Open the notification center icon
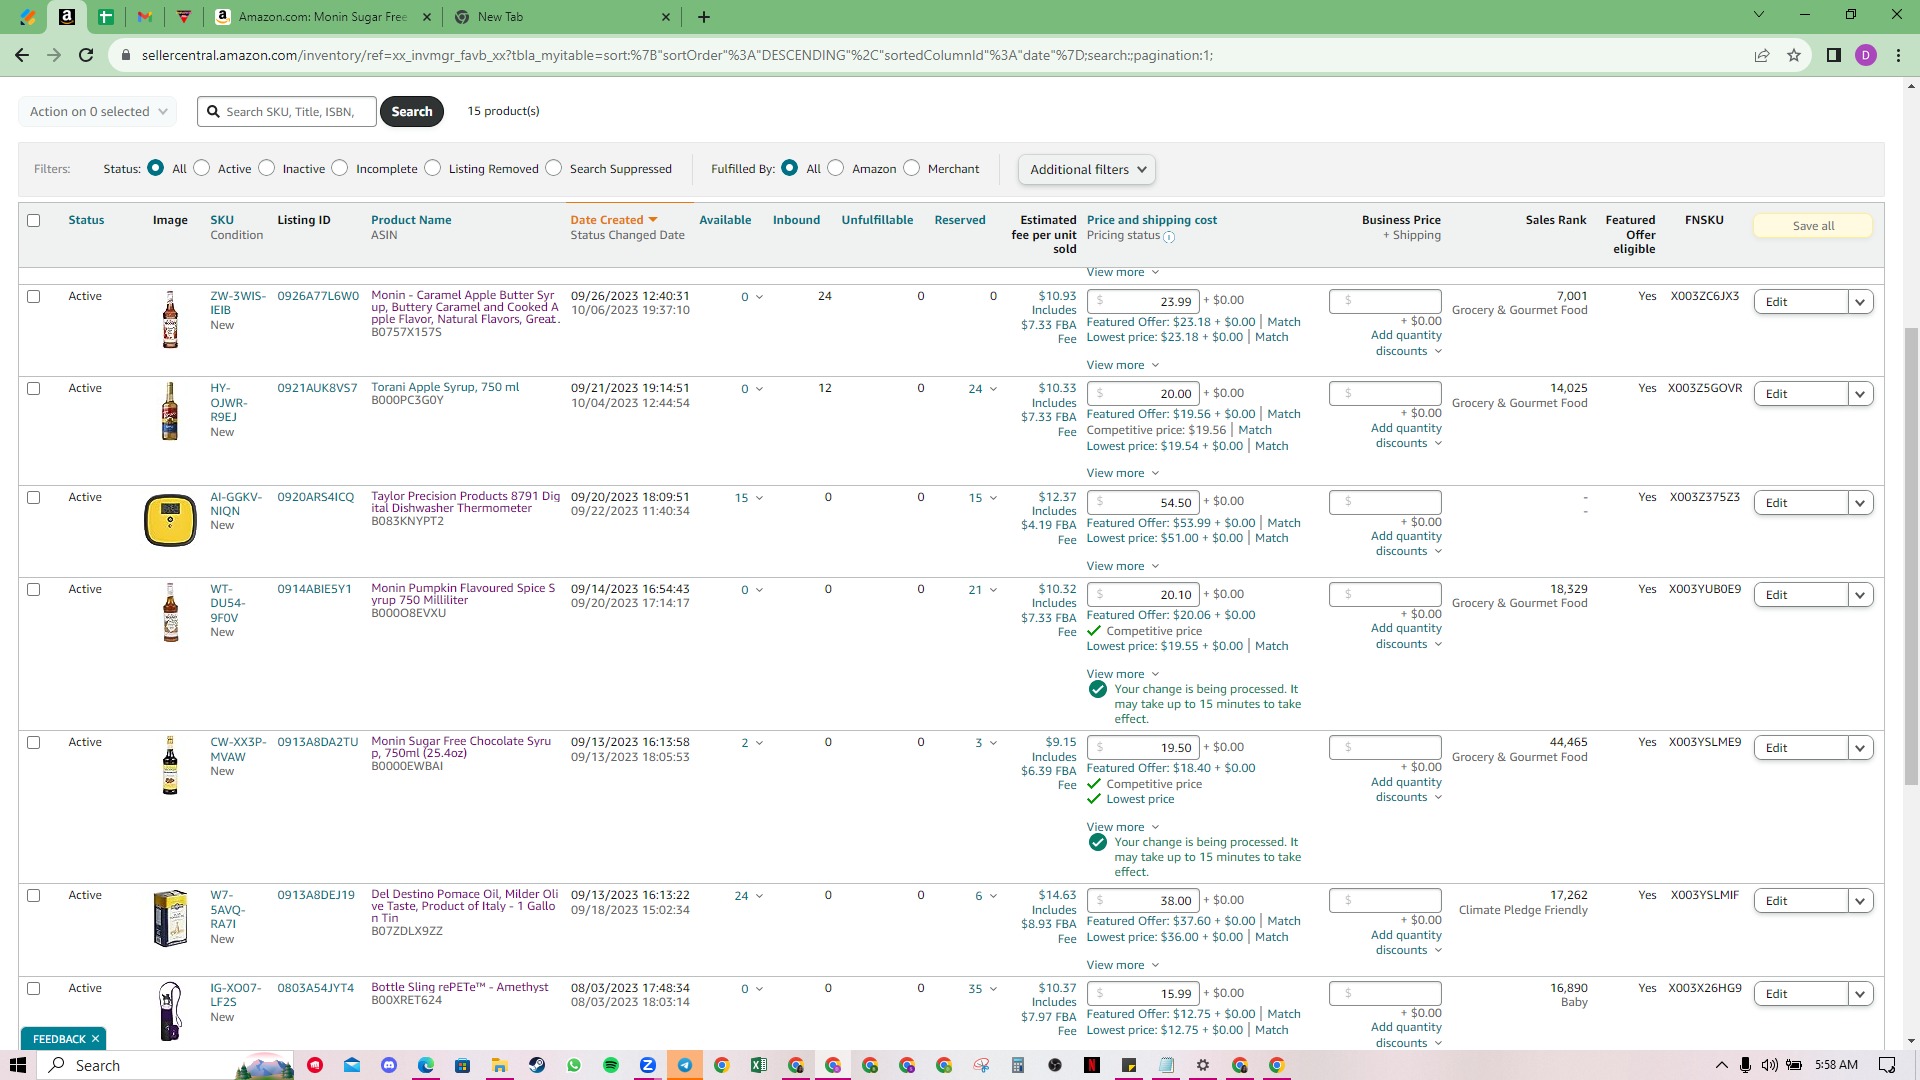Screen dimensions: 1920x1080 coord(1887,1065)
